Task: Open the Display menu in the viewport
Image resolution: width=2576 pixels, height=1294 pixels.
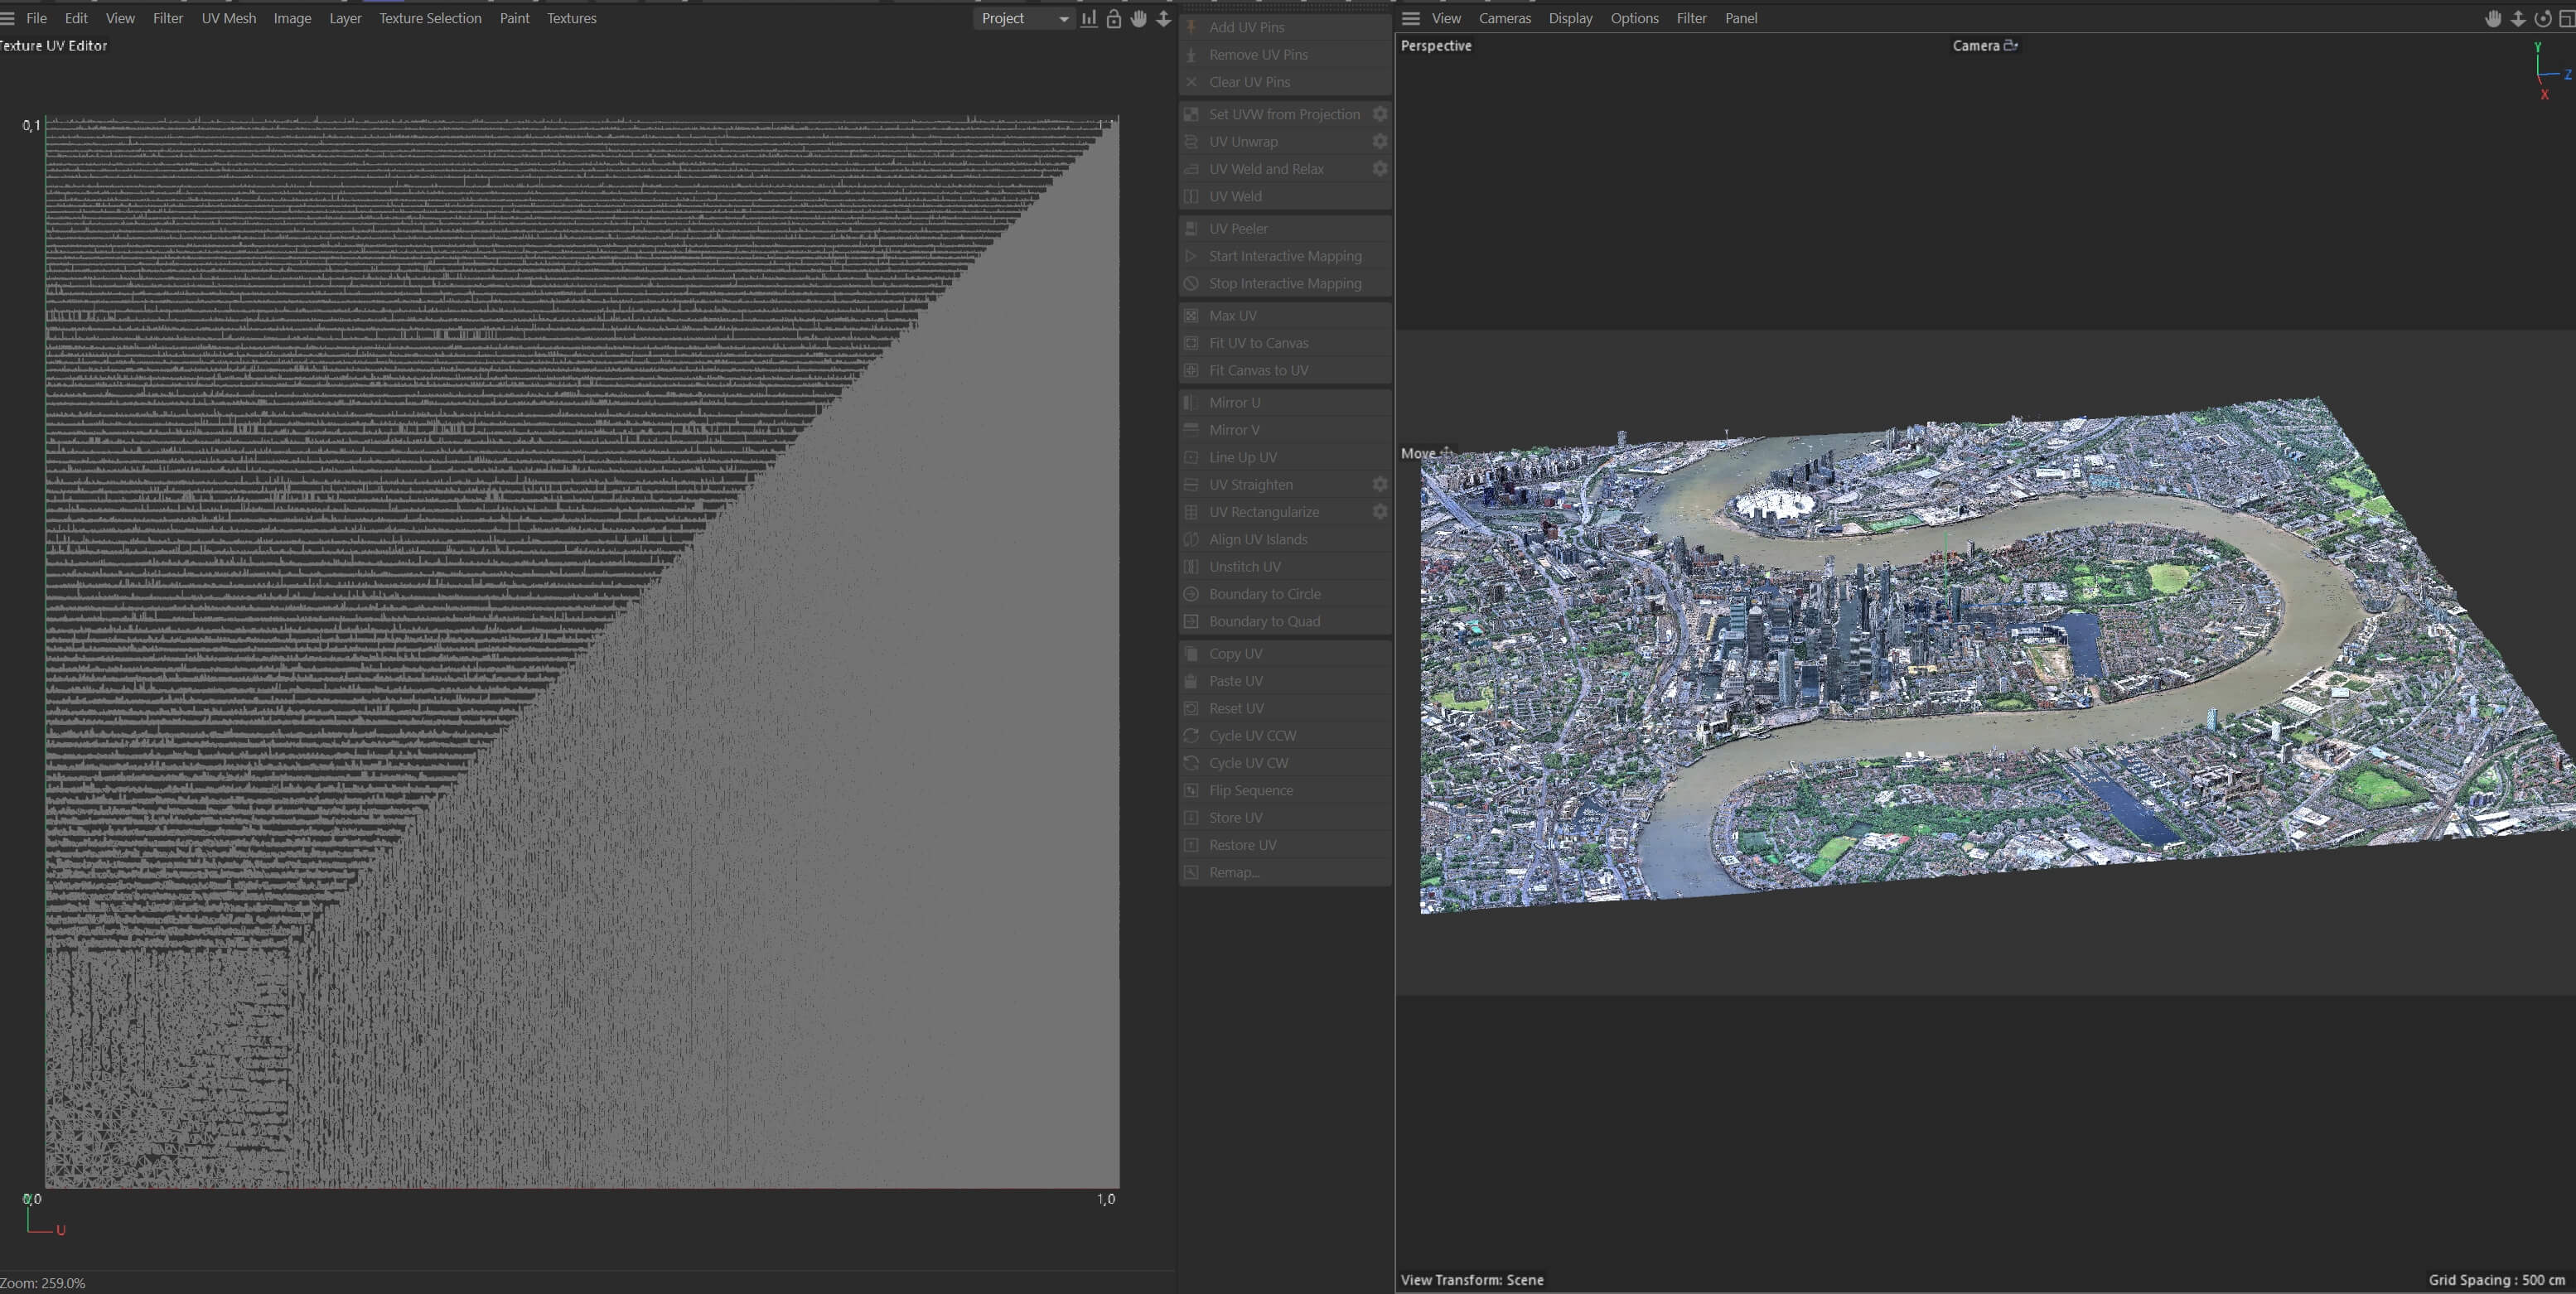Action: pos(1570,18)
